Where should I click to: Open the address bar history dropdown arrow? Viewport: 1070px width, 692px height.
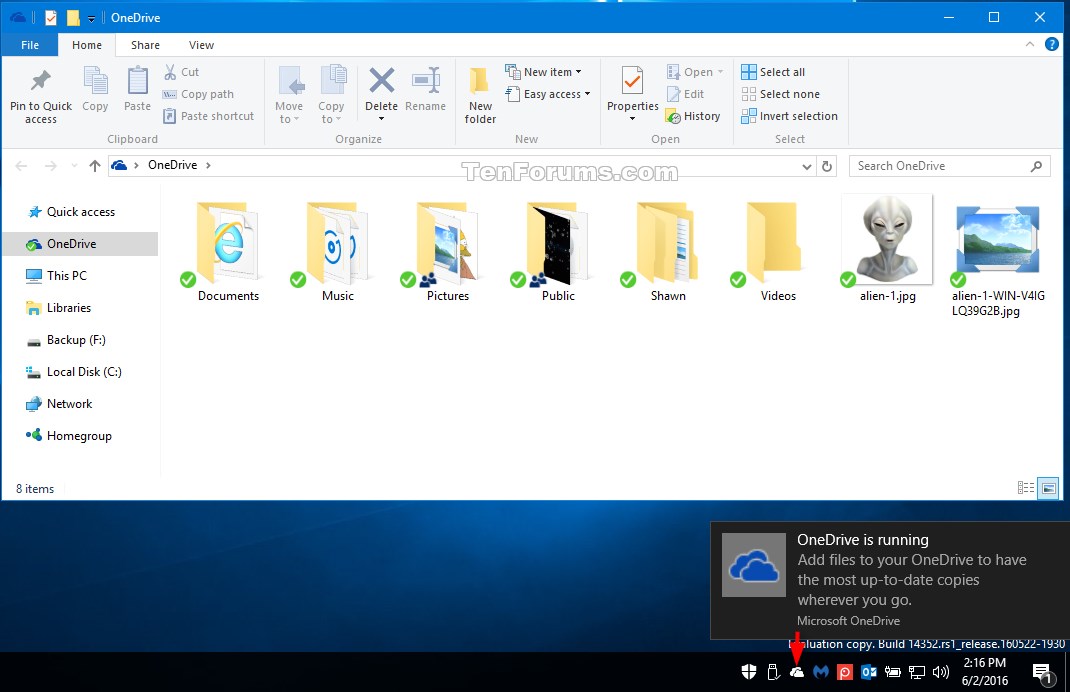[x=806, y=165]
